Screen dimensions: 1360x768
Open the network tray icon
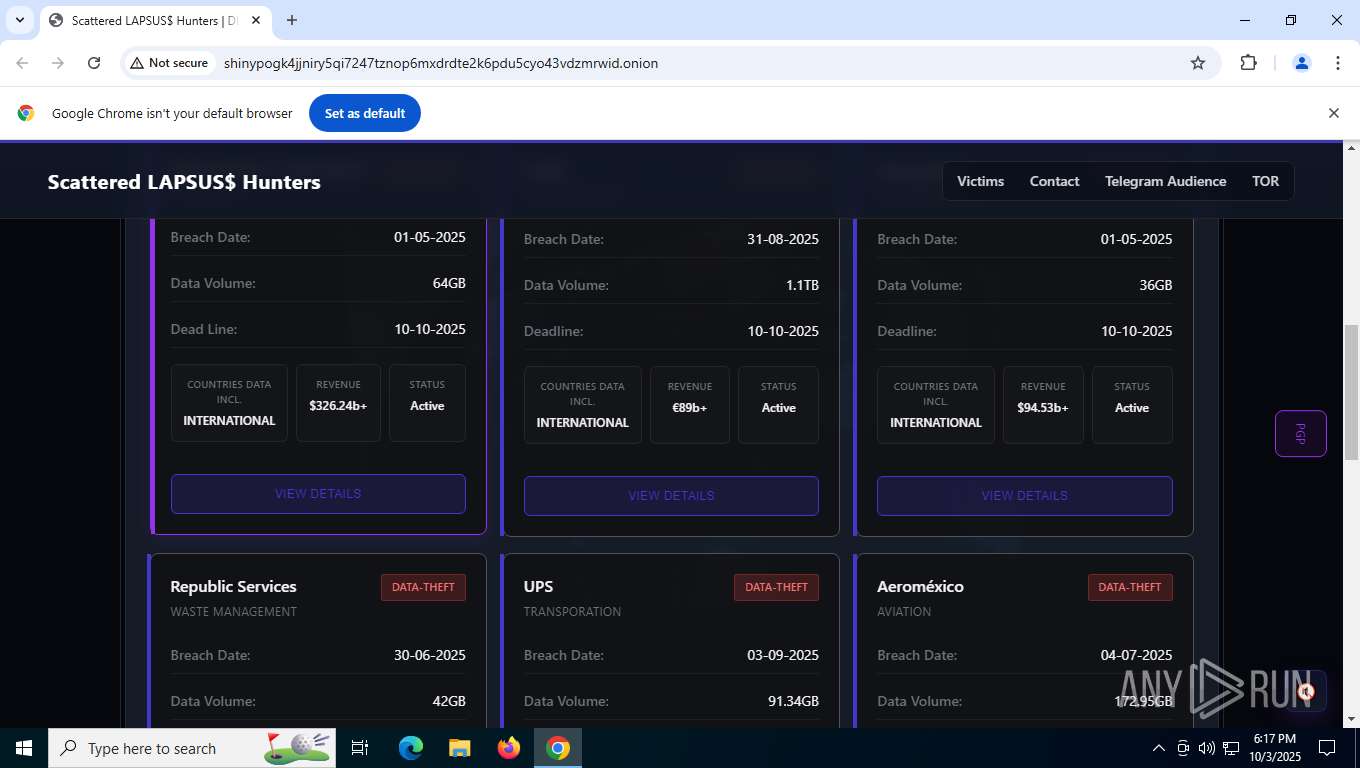(x=1230, y=748)
